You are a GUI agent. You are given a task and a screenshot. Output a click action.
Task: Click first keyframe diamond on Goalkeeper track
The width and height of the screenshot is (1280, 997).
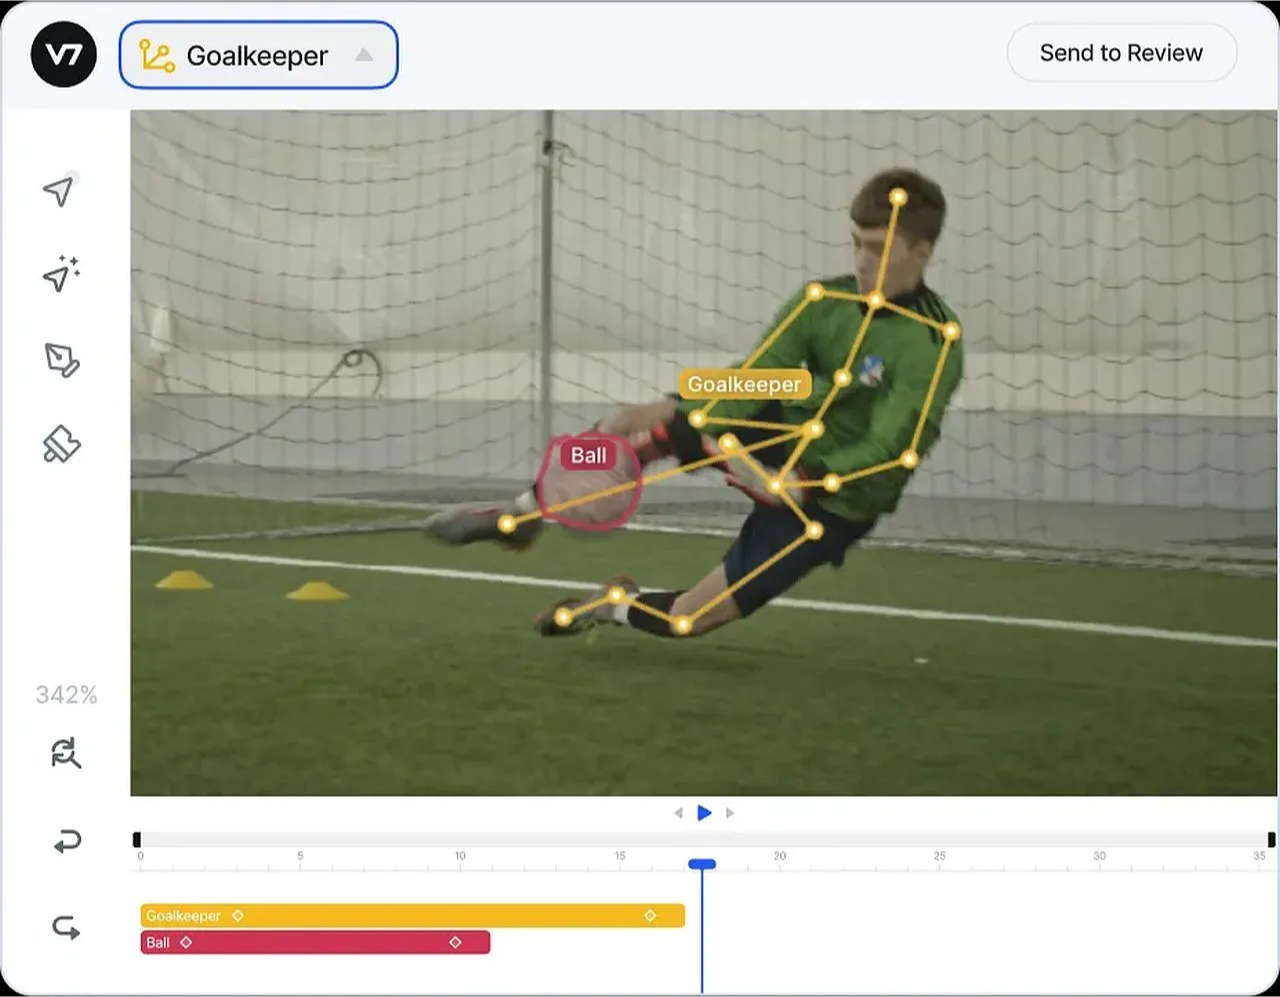[238, 916]
